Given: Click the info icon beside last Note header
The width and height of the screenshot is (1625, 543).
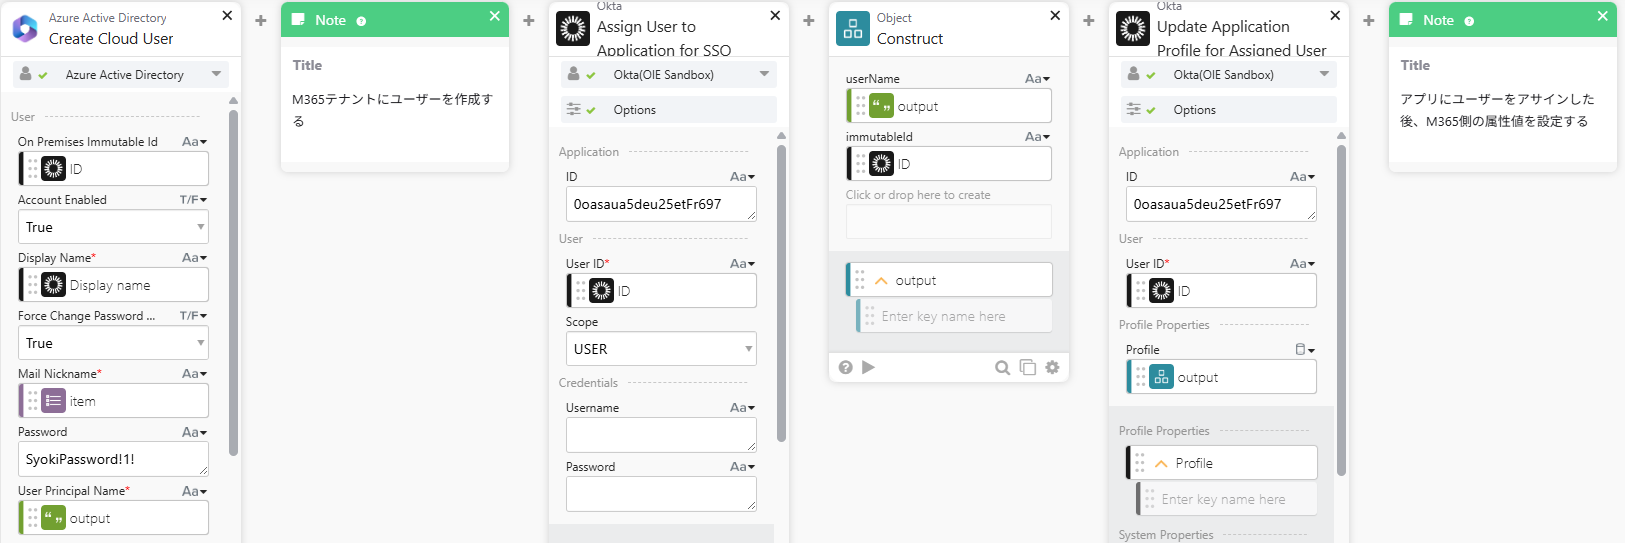Looking at the screenshot, I should (x=1469, y=21).
